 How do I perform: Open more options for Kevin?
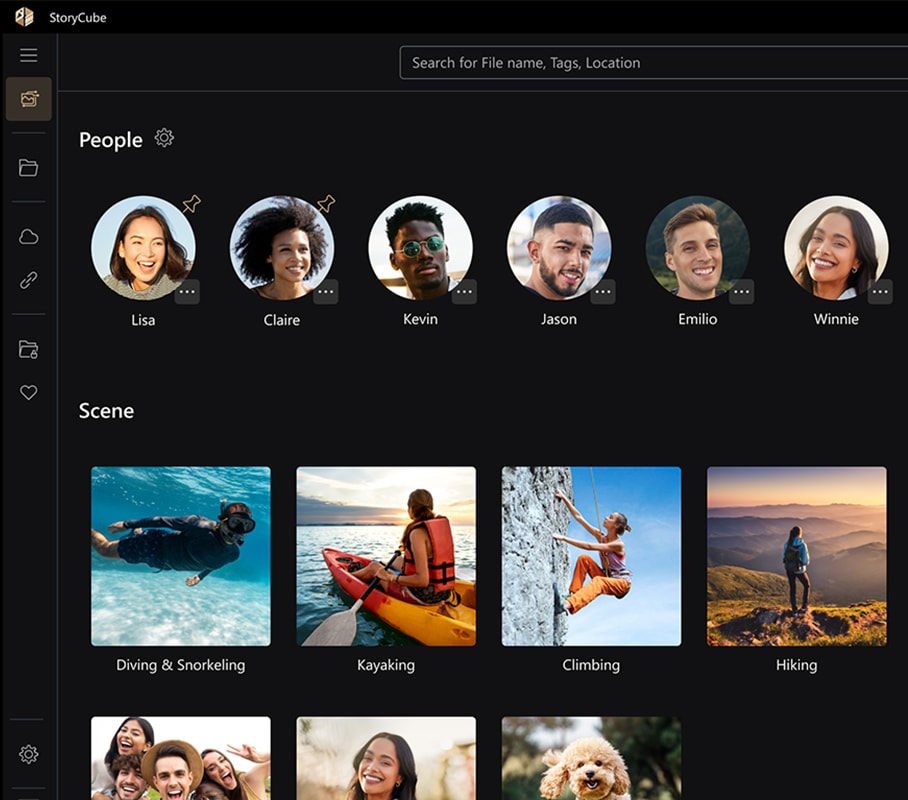[x=464, y=292]
